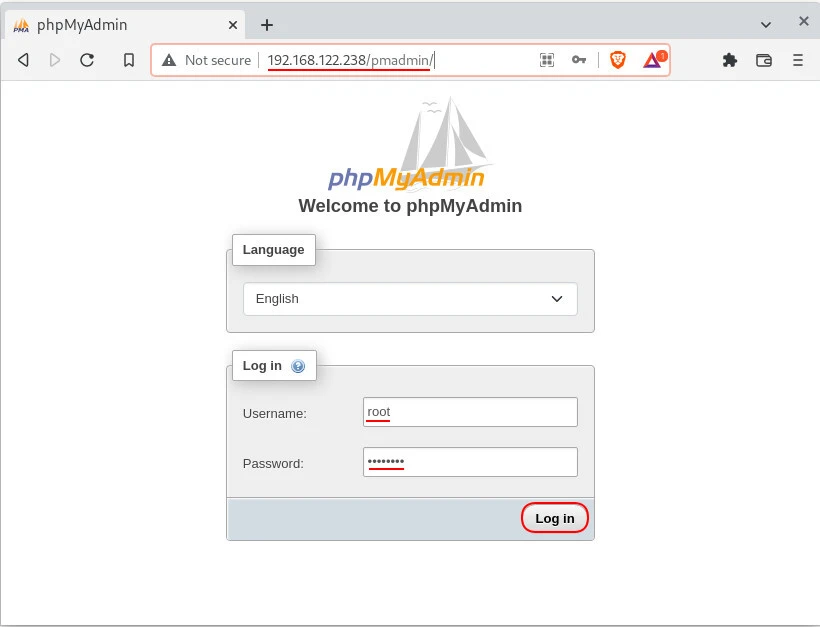Close the phpMyAdmin tab
This screenshot has height=627, width=820.
click(232, 25)
